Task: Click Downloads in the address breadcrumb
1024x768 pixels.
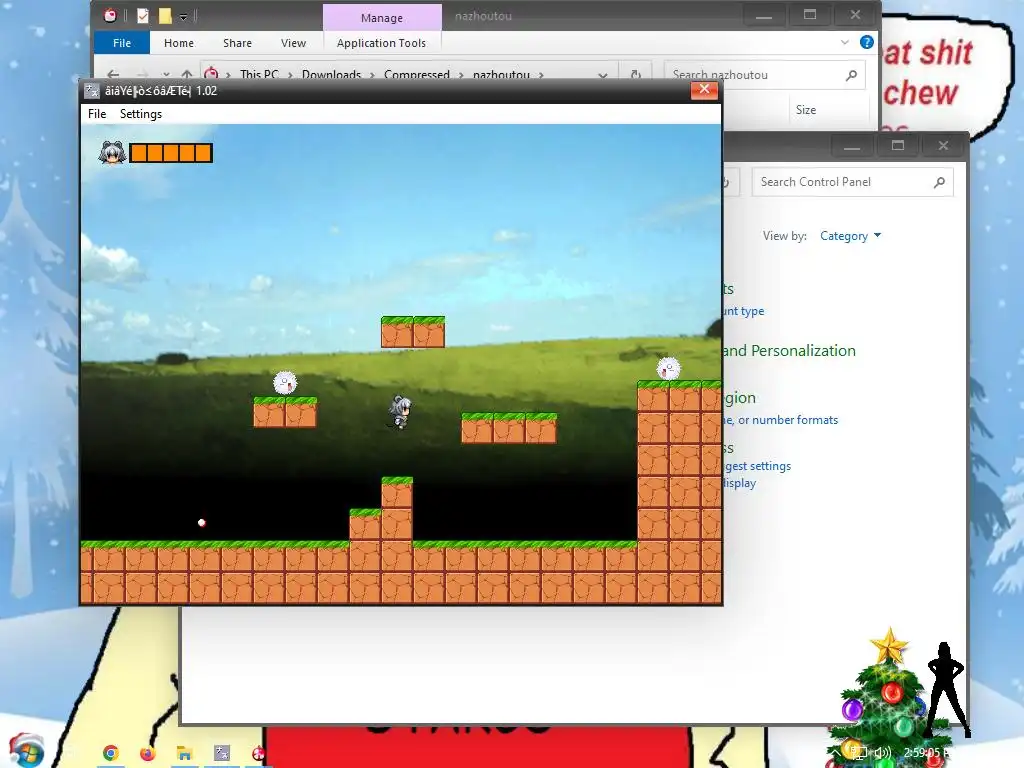Action: [331, 74]
